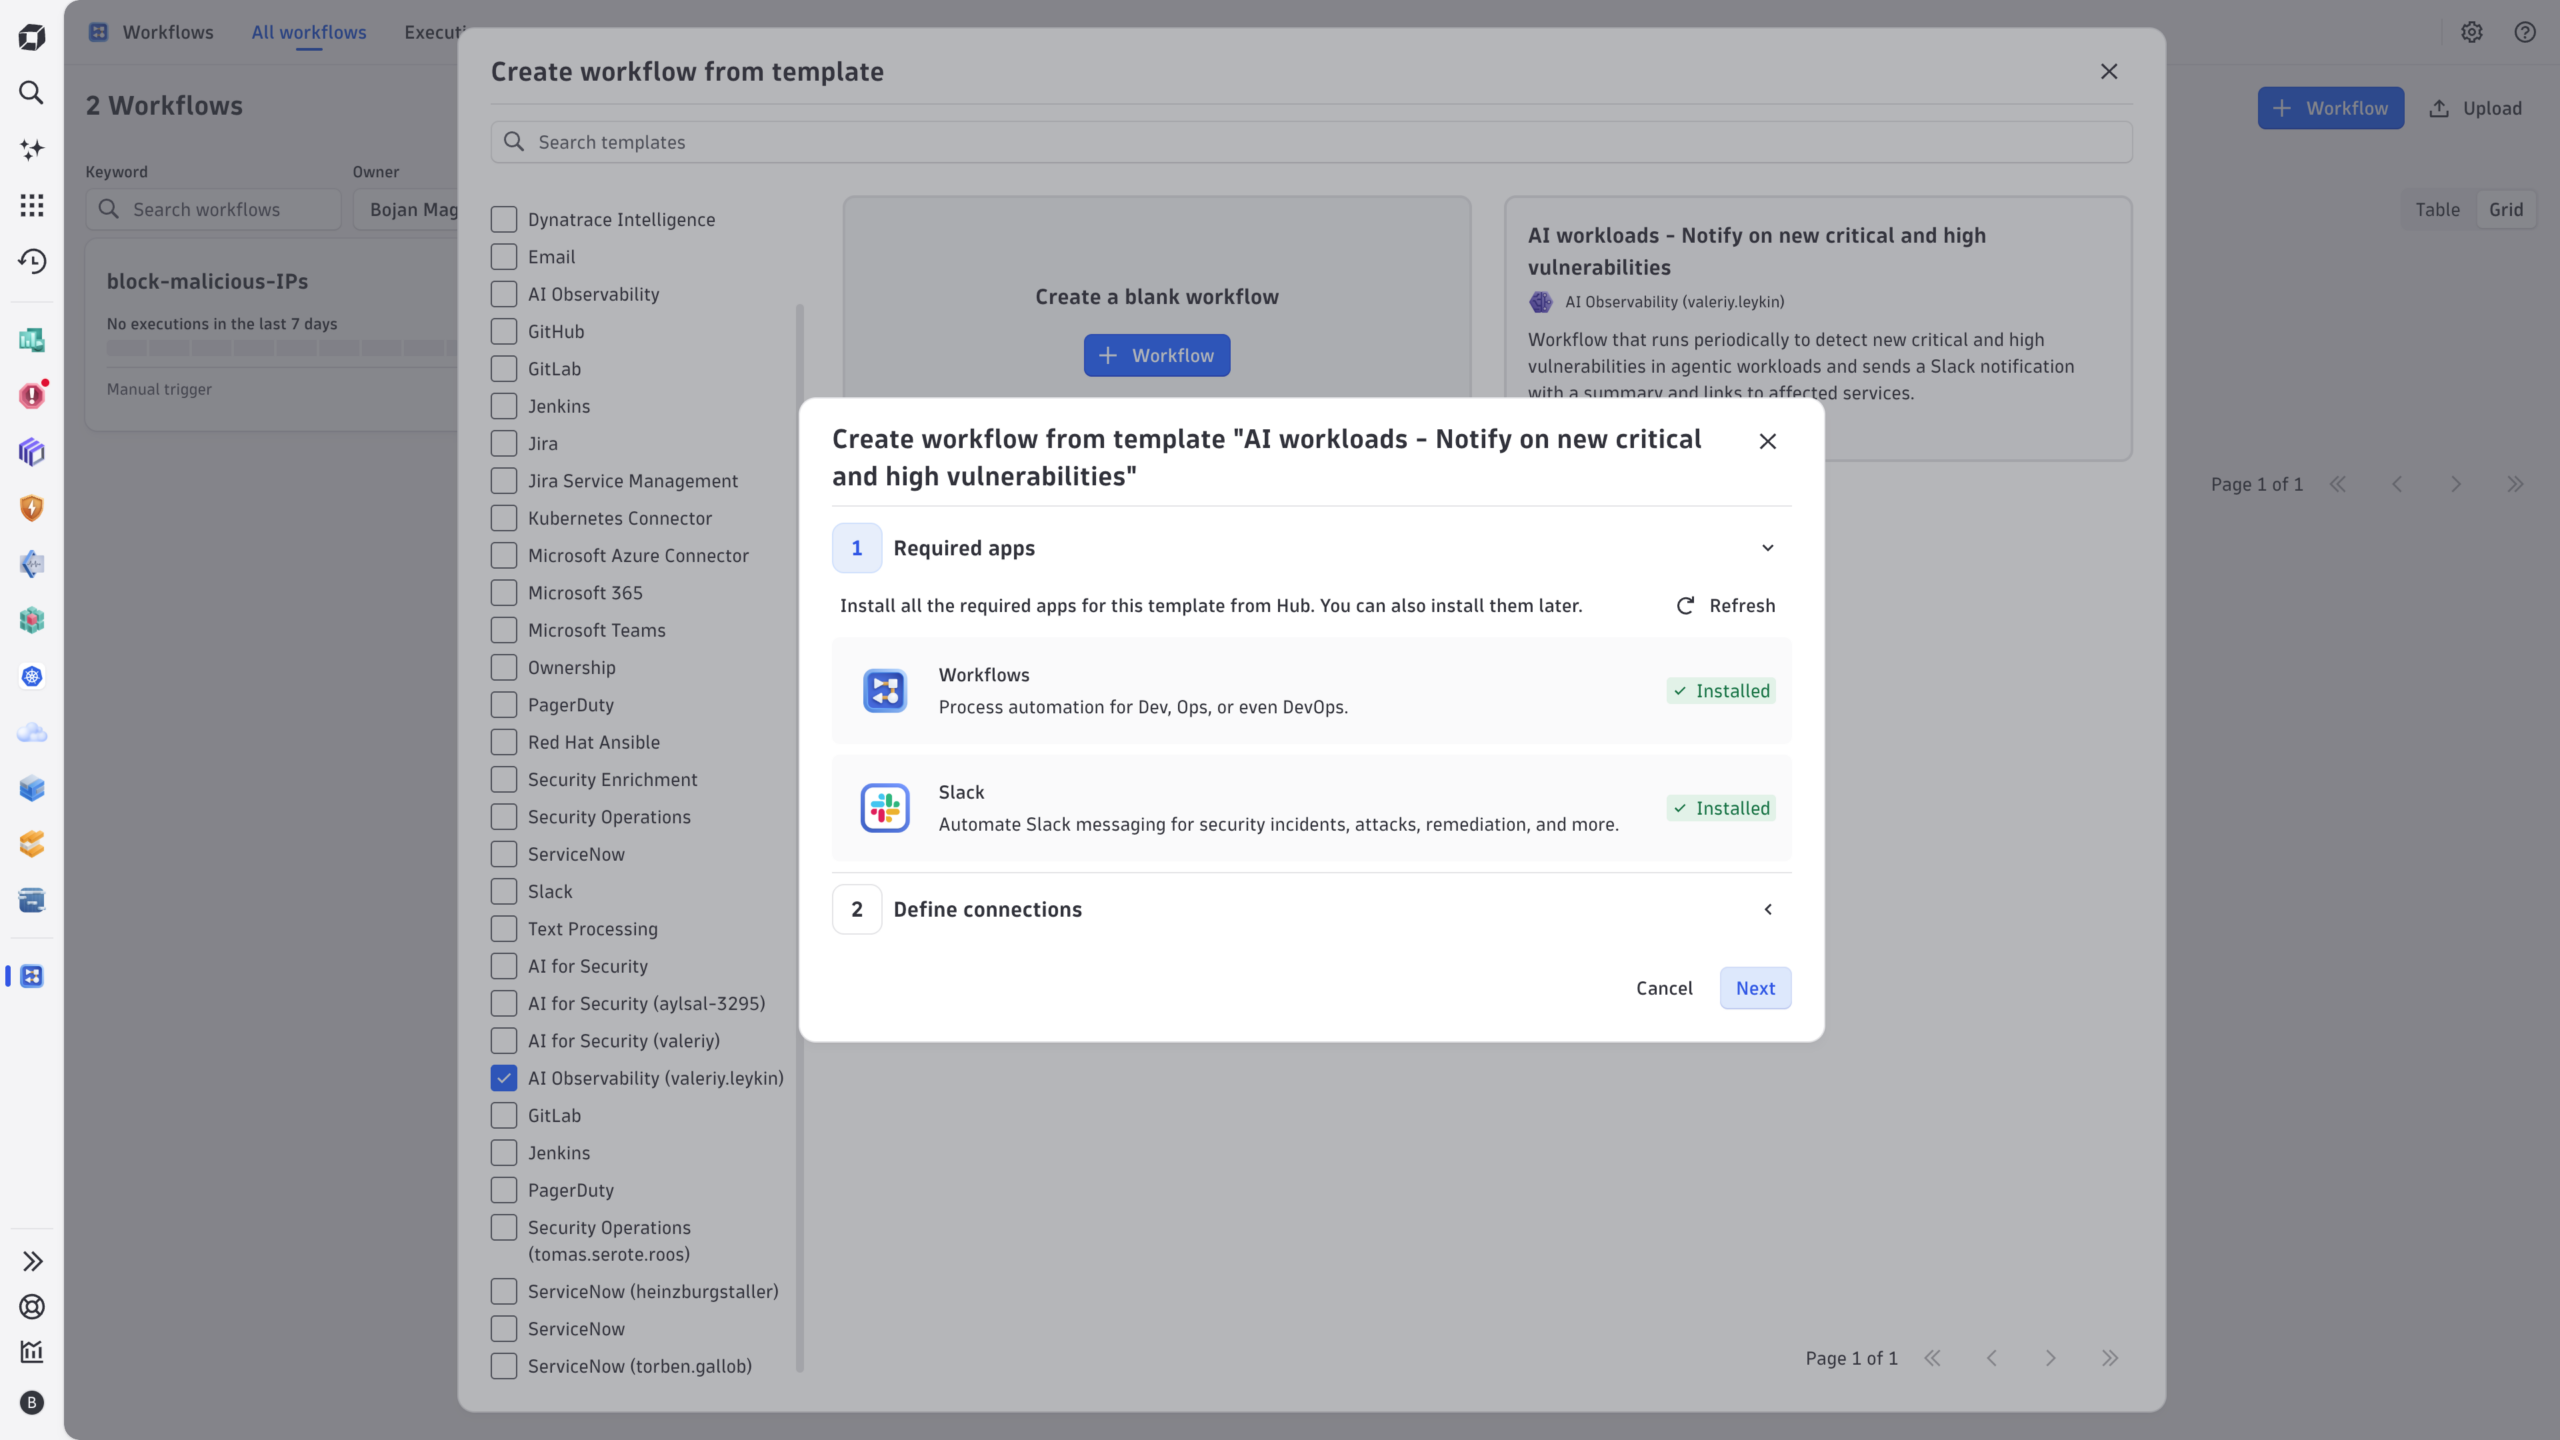Open the AI workloads template card title

tap(1757, 251)
